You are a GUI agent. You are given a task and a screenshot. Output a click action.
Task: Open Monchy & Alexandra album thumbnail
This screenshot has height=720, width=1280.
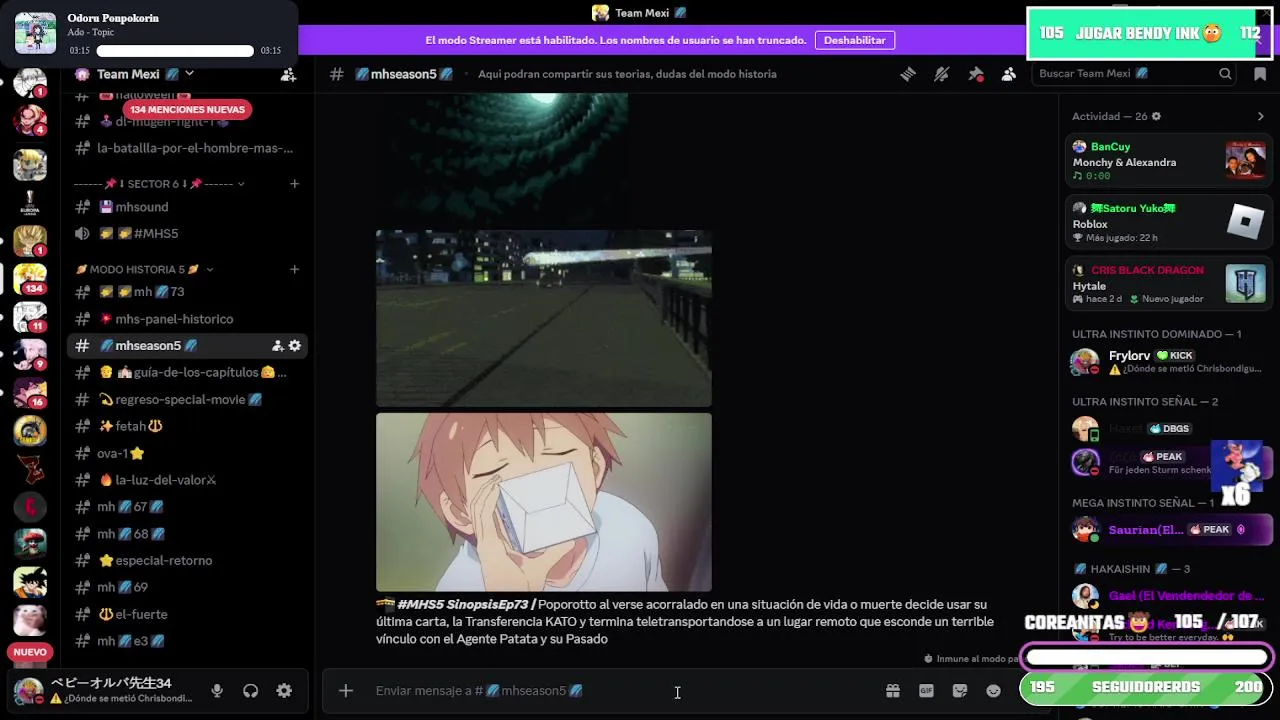(1245, 161)
